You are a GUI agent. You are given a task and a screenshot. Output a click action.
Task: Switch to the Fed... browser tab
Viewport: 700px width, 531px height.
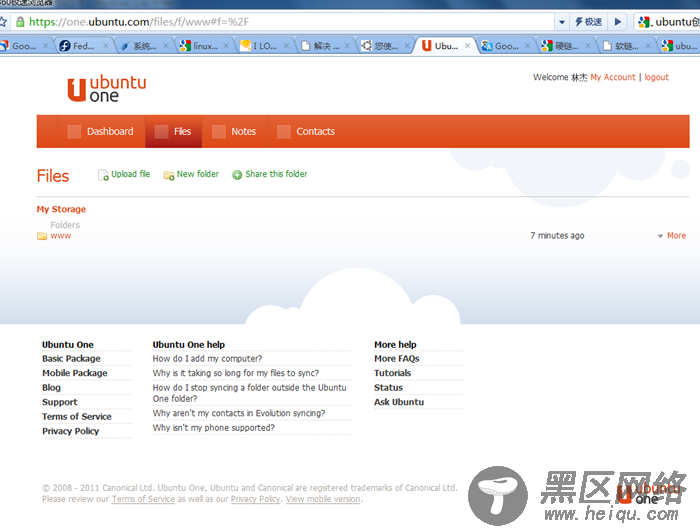pyautogui.click(x=83, y=46)
